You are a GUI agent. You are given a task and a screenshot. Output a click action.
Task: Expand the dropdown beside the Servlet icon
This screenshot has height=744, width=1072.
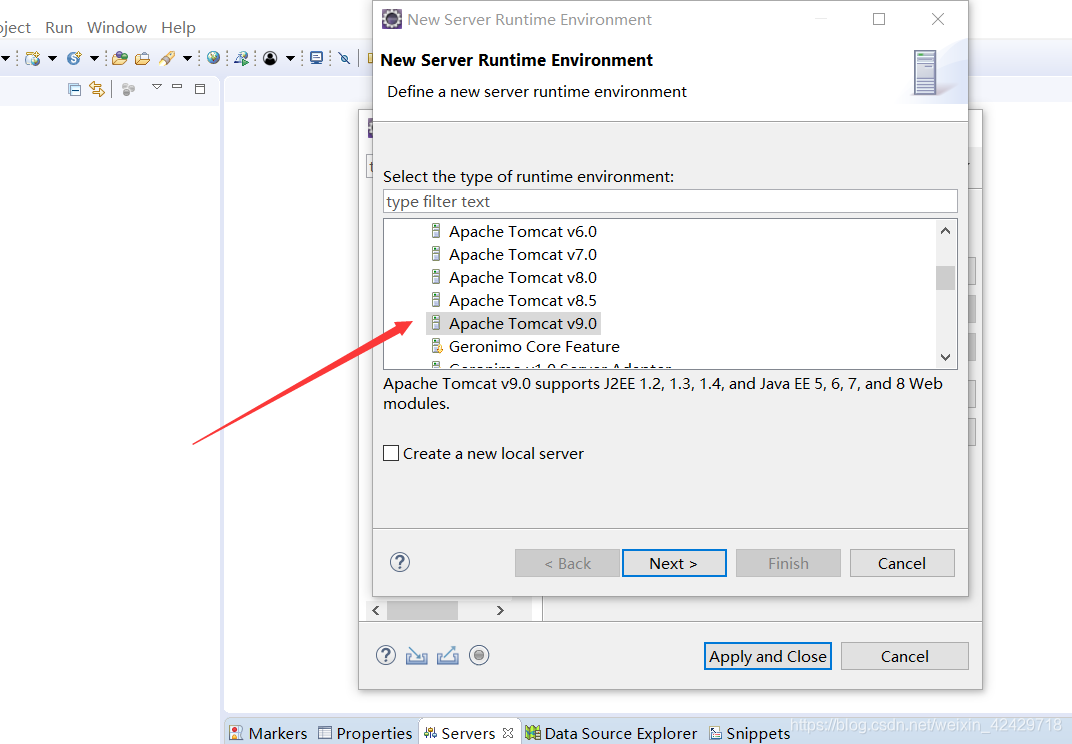94,59
